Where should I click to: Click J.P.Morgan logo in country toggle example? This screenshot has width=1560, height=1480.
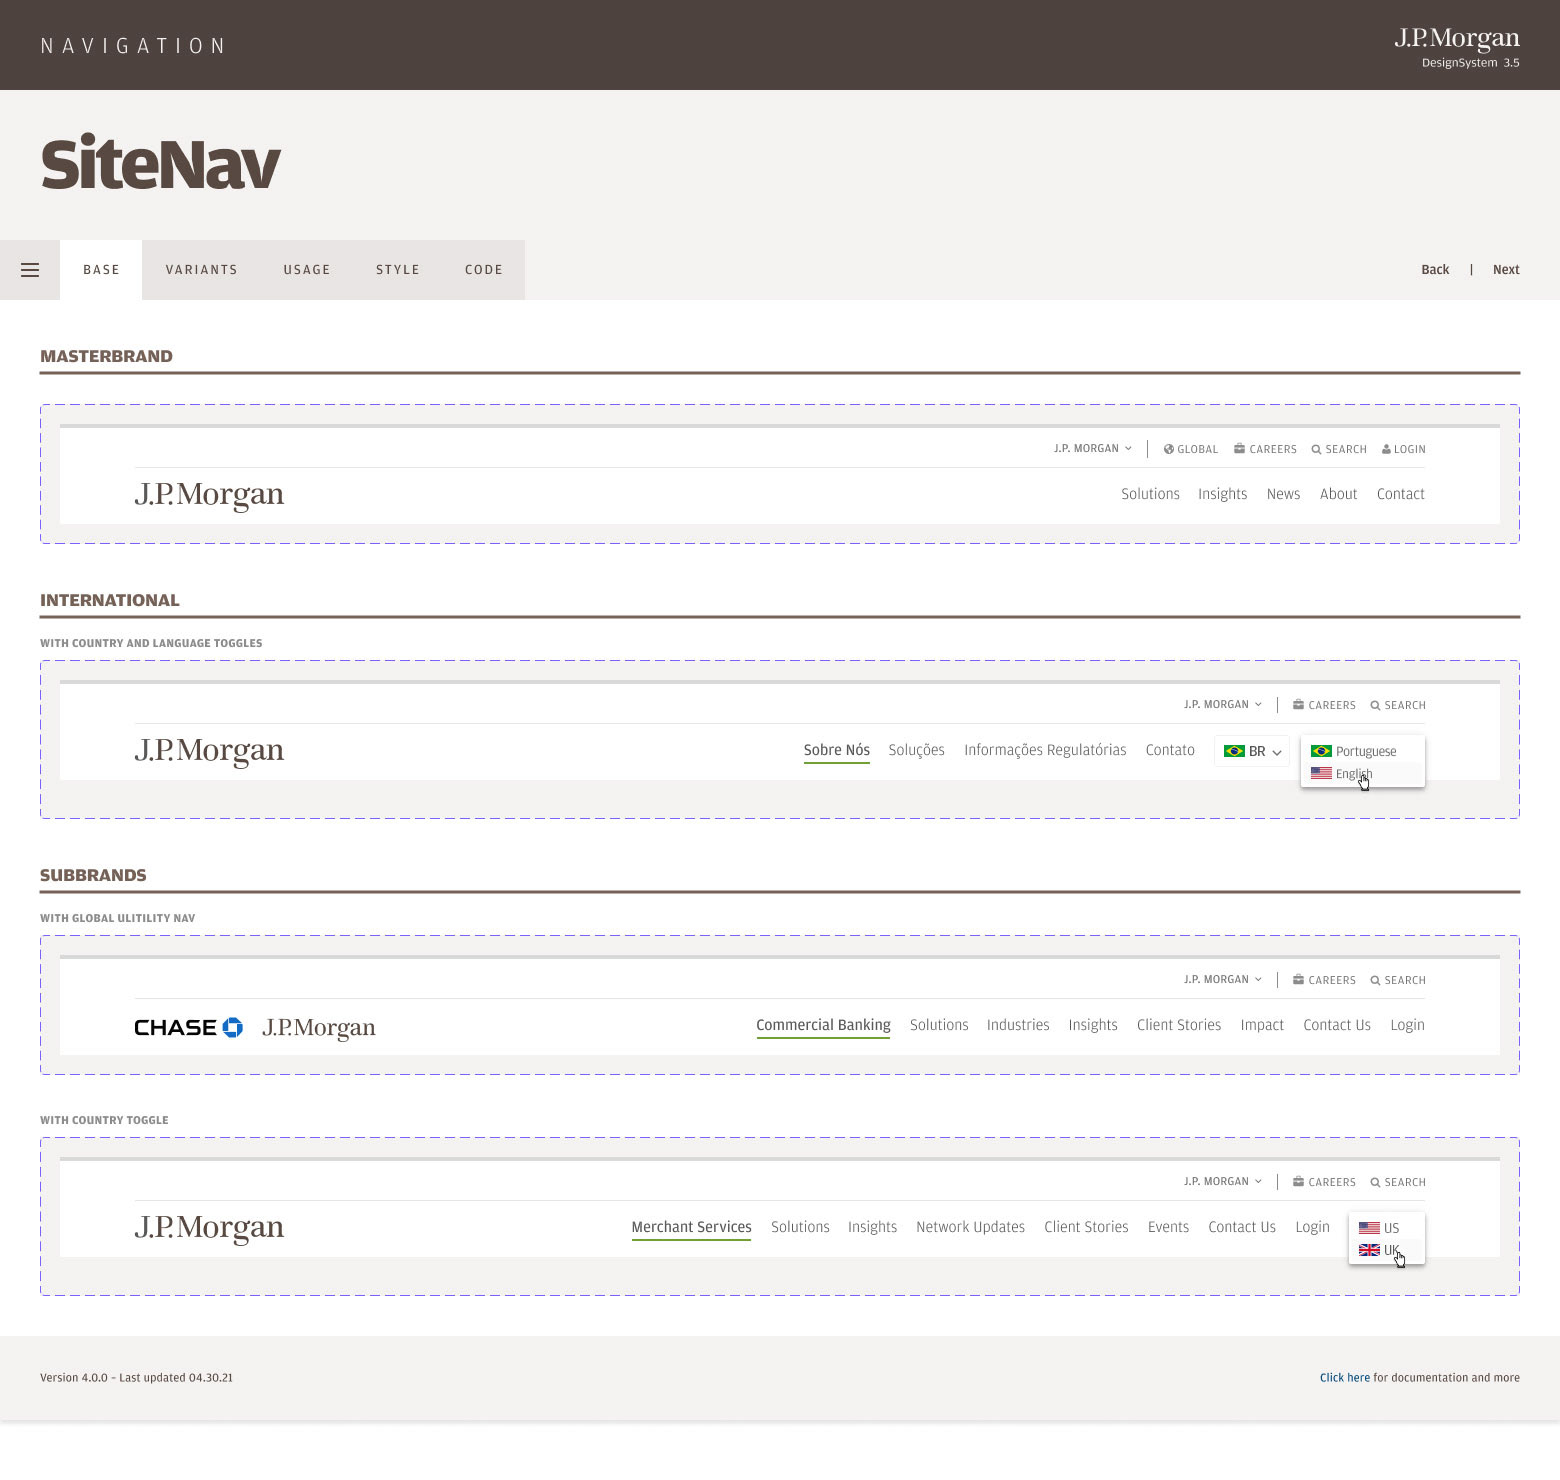[209, 1228]
